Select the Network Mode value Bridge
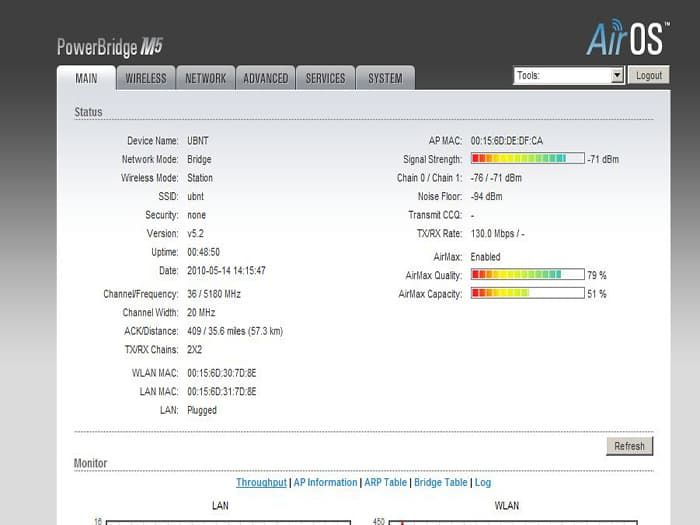Image resolution: width=700 pixels, height=525 pixels. tap(199, 159)
